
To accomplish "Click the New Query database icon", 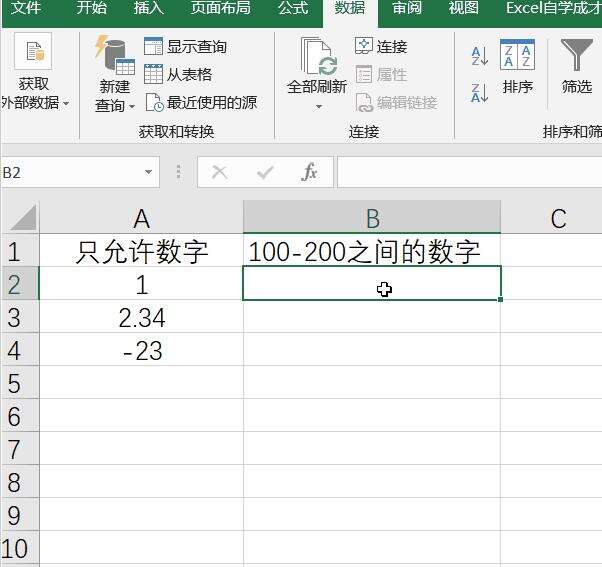I will tap(115, 55).
